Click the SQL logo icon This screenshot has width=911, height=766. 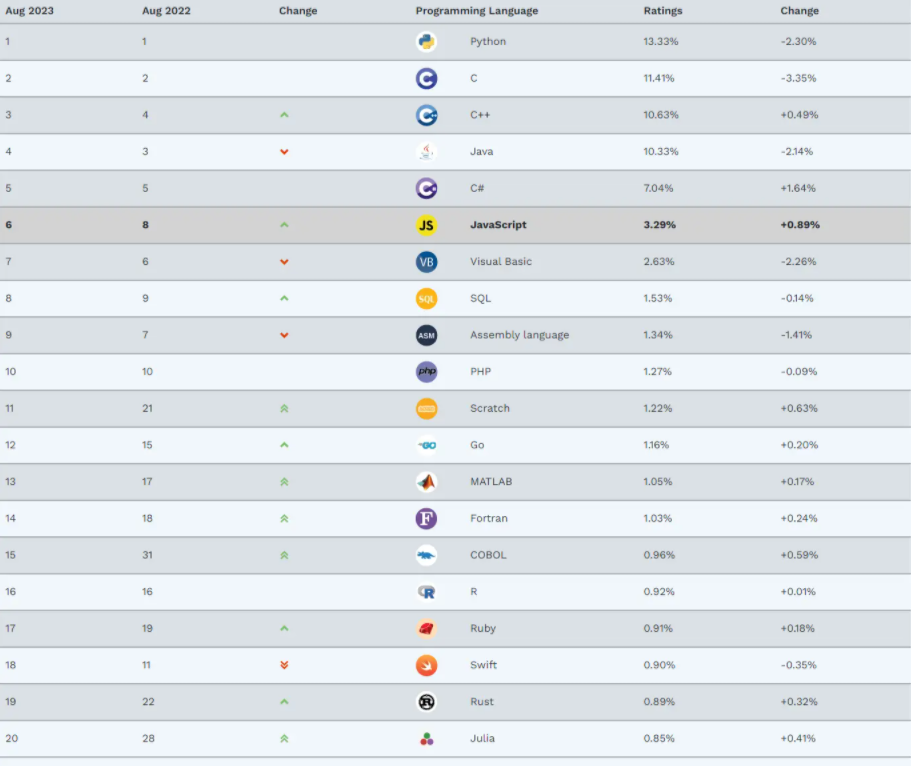[427, 299]
